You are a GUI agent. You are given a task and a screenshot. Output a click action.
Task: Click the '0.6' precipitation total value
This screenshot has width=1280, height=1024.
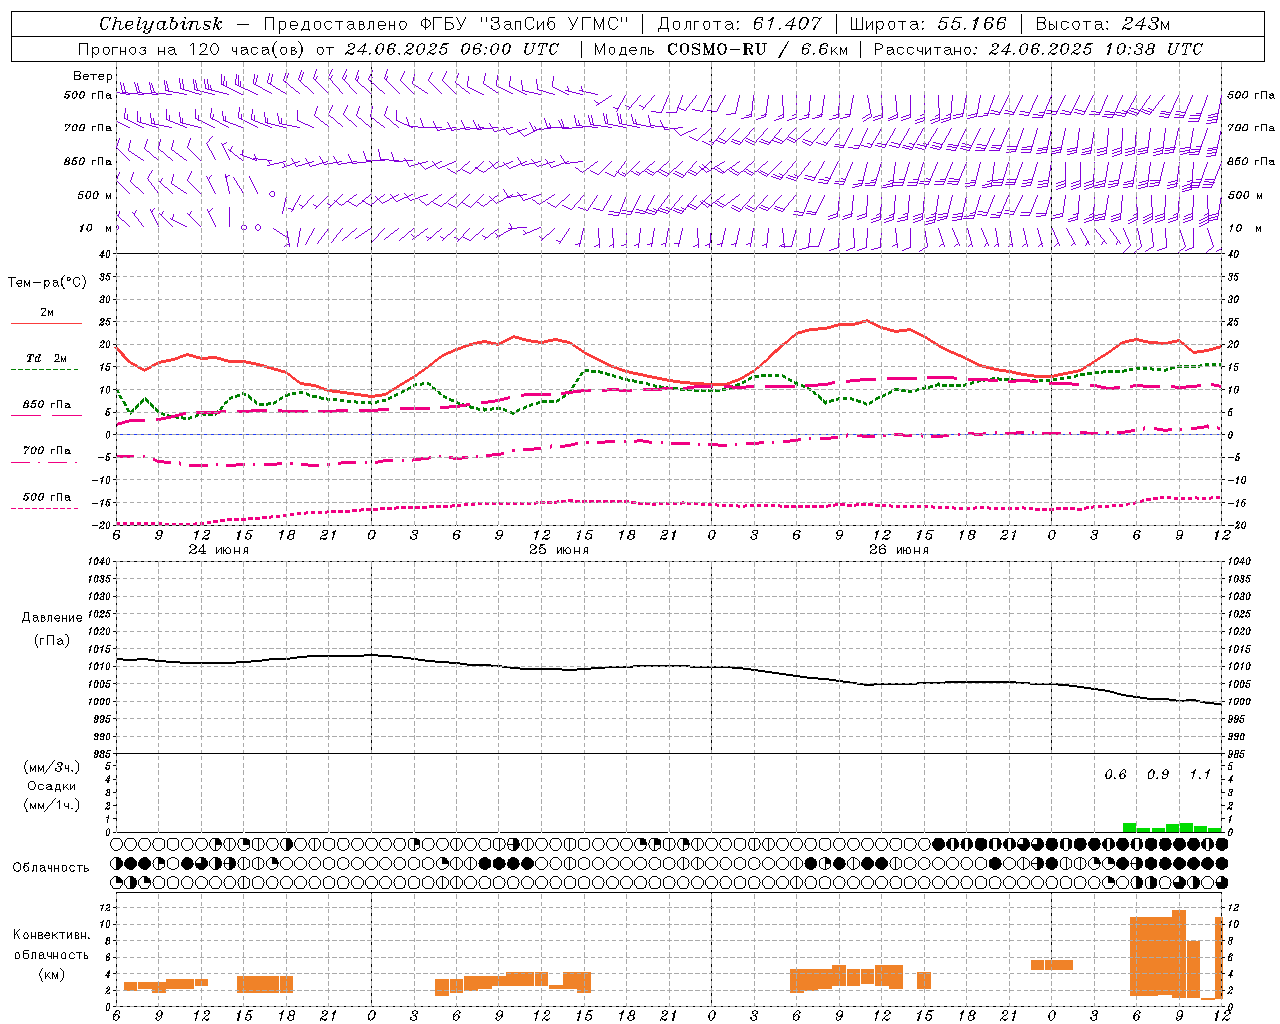(x=1115, y=775)
